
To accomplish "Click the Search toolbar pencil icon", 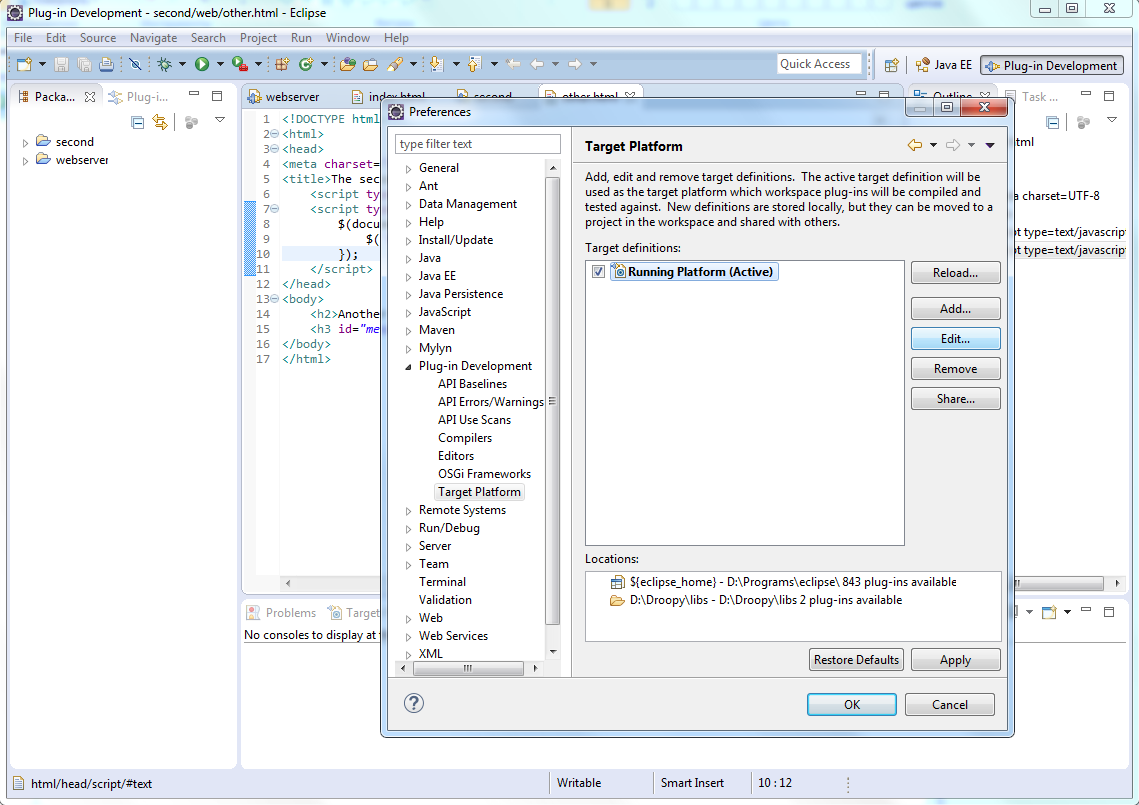I will [x=394, y=65].
